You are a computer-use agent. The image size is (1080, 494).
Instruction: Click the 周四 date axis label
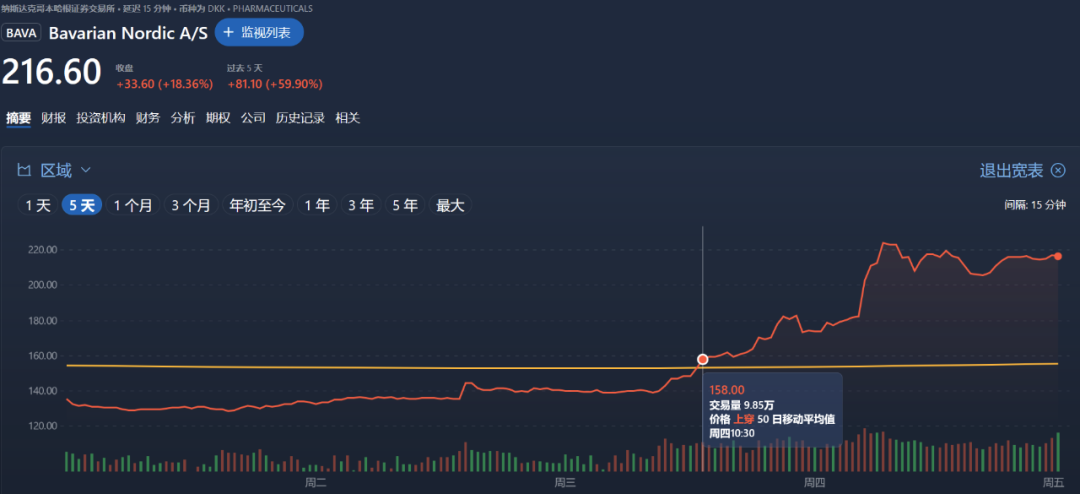pos(815,482)
